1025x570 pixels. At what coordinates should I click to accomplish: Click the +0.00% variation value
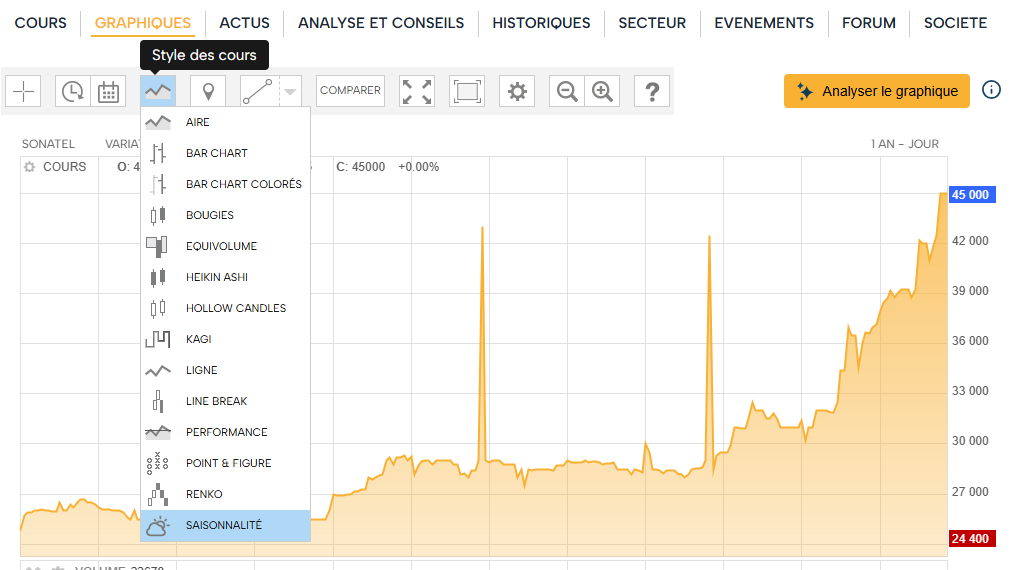(418, 167)
